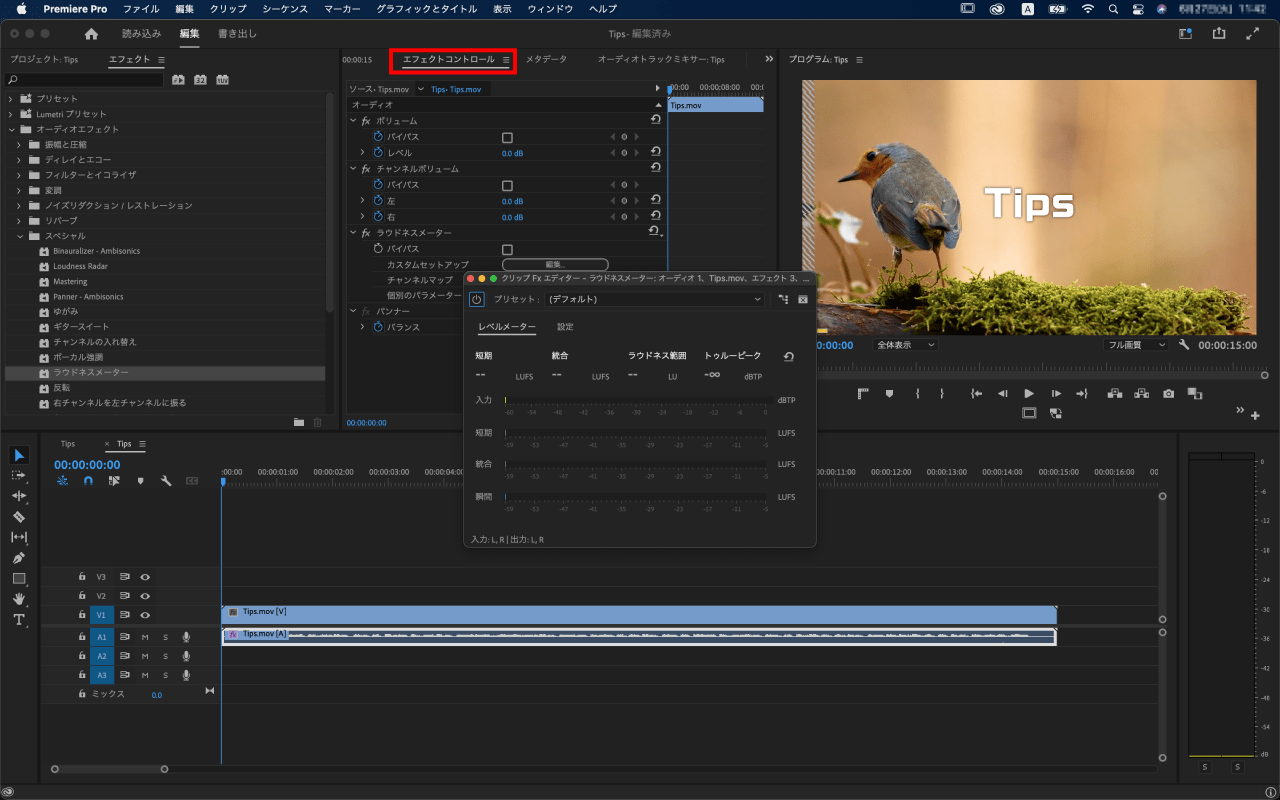Collapse the オーディオエフェクト folder
Image resolution: width=1280 pixels, height=800 pixels.
pos(11,129)
